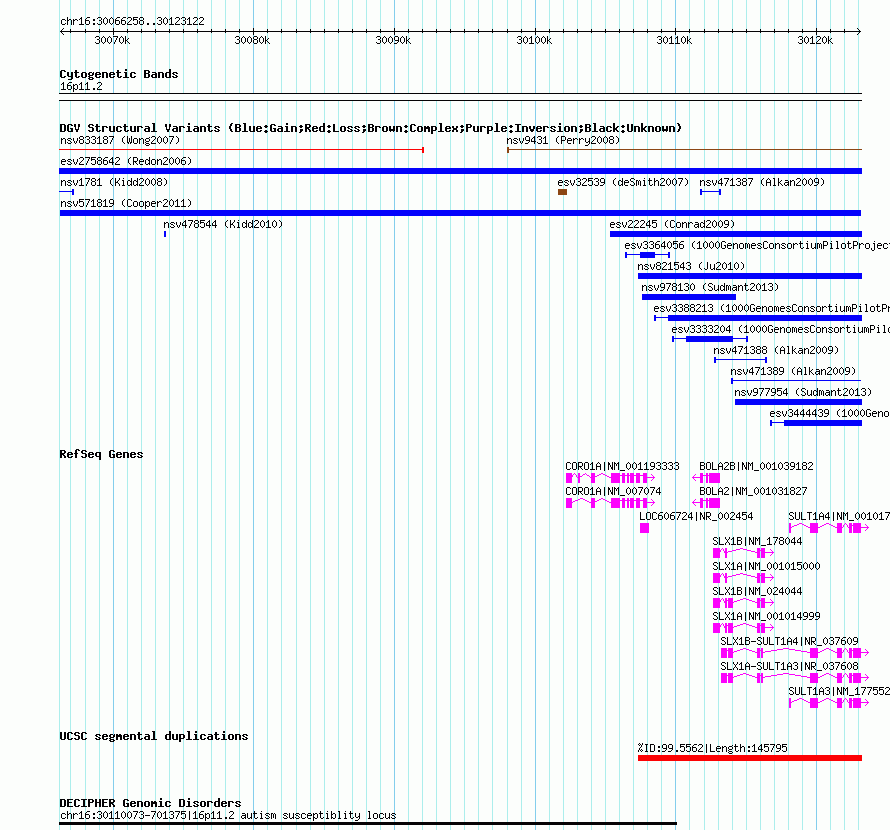Click the chr16:30066258..30123122 coordinate label
The image size is (890, 830).
[132, 21]
